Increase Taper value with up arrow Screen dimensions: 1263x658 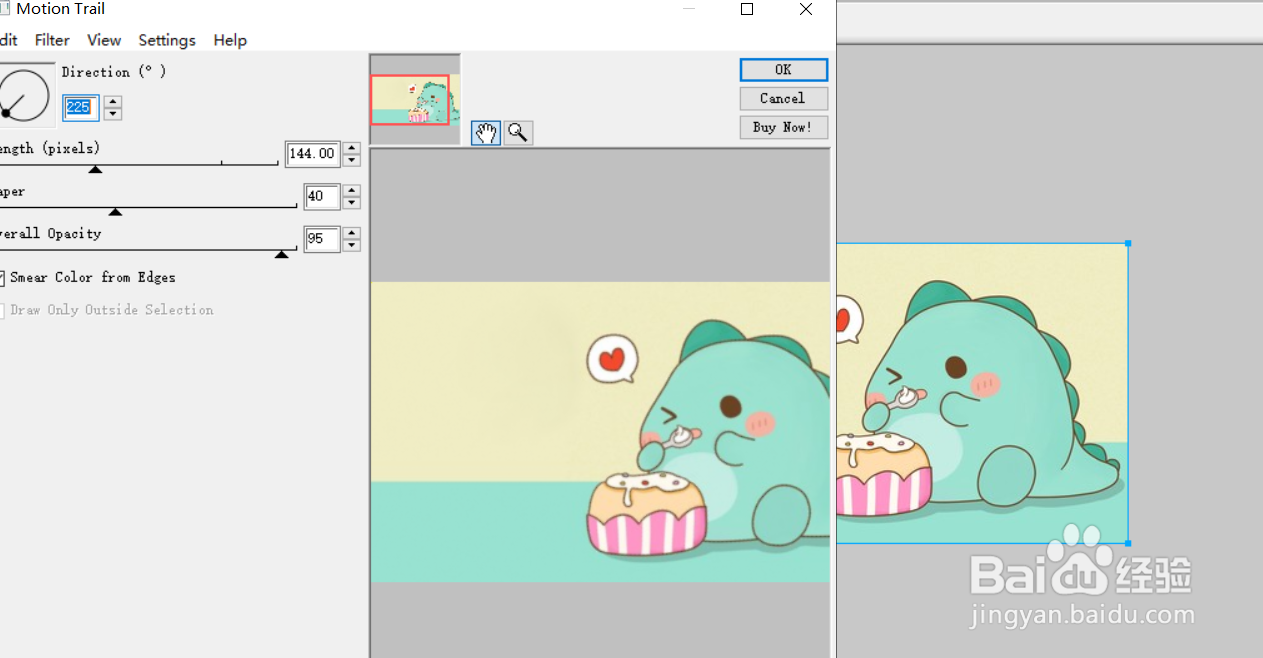[351, 190]
